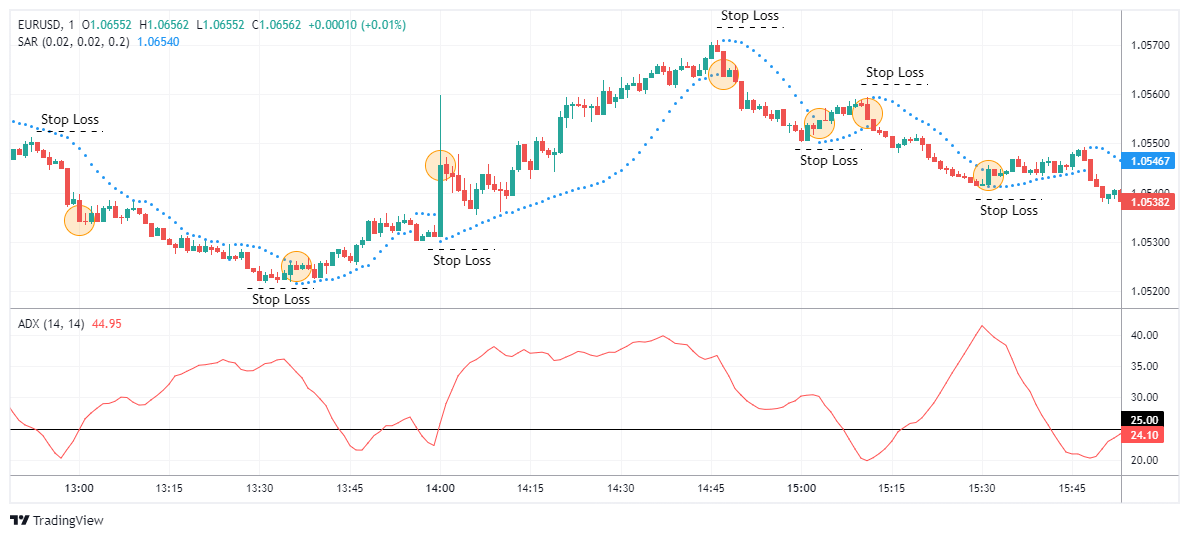Viewport: 1189px width, 538px height.
Task: Click the SAR value 1.06540
Action: click(x=157, y=42)
